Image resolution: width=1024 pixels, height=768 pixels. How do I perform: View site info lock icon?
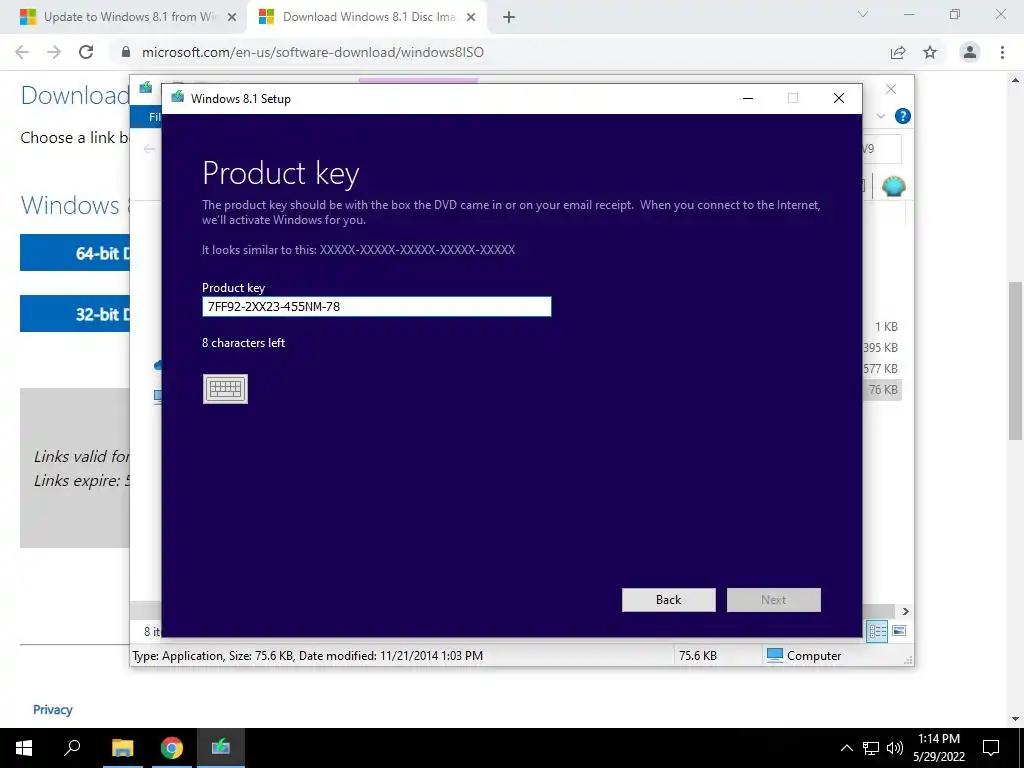(x=126, y=52)
